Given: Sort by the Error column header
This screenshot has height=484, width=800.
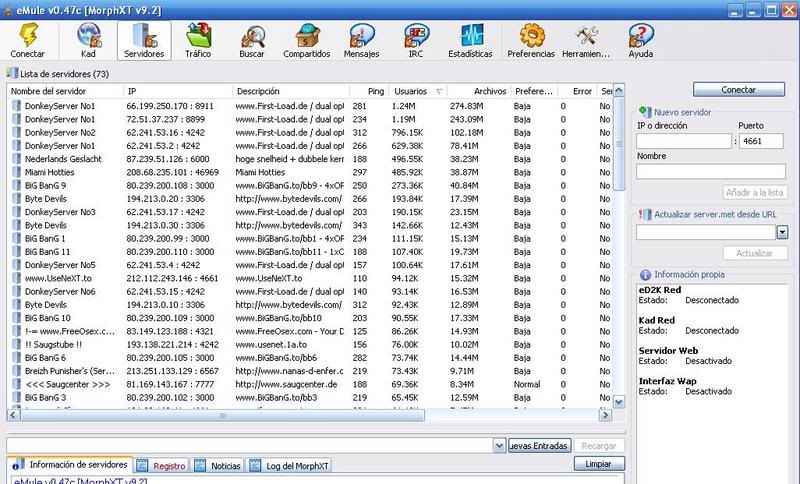Looking at the screenshot, I should tap(578, 91).
